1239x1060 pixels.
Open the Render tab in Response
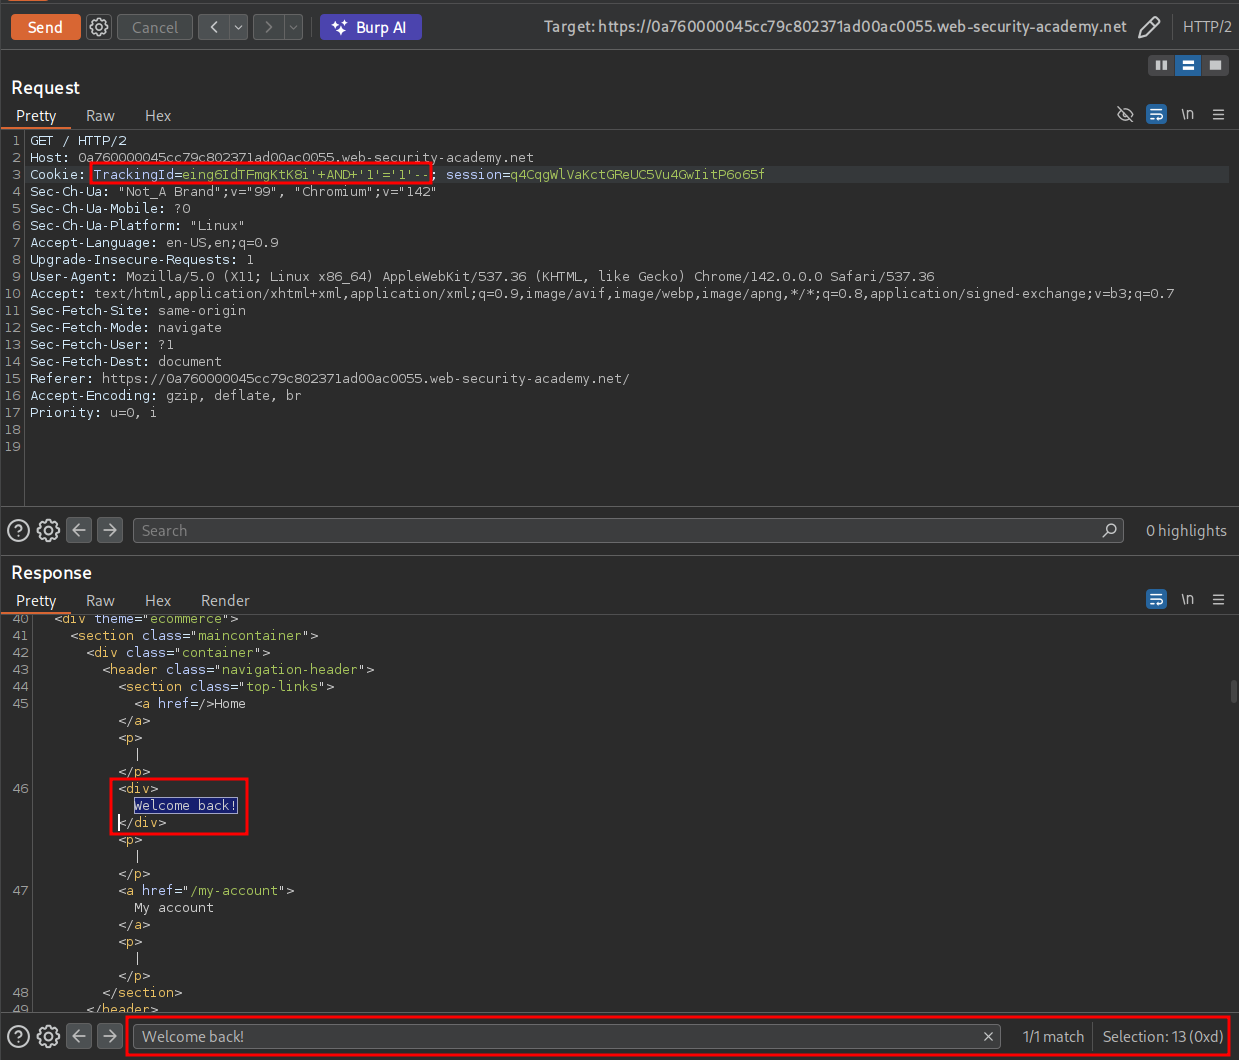point(225,601)
